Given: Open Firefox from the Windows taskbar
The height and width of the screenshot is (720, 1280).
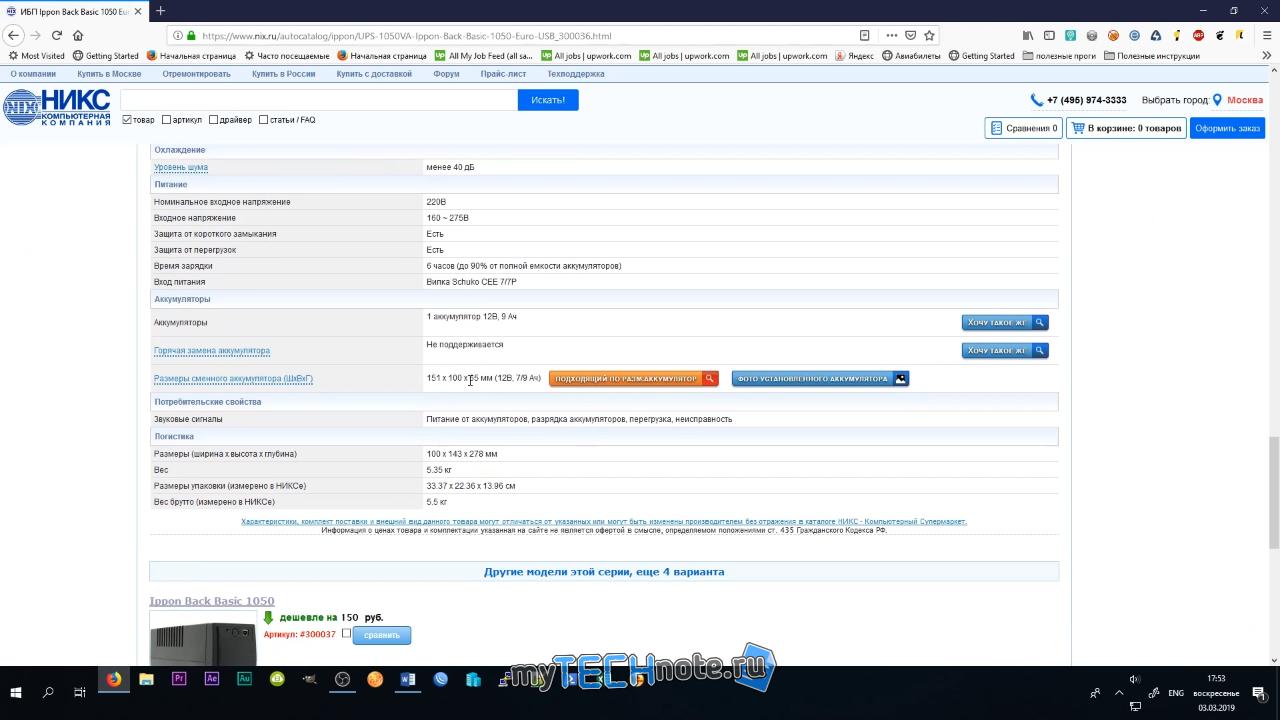Looking at the screenshot, I should coord(114,679).
